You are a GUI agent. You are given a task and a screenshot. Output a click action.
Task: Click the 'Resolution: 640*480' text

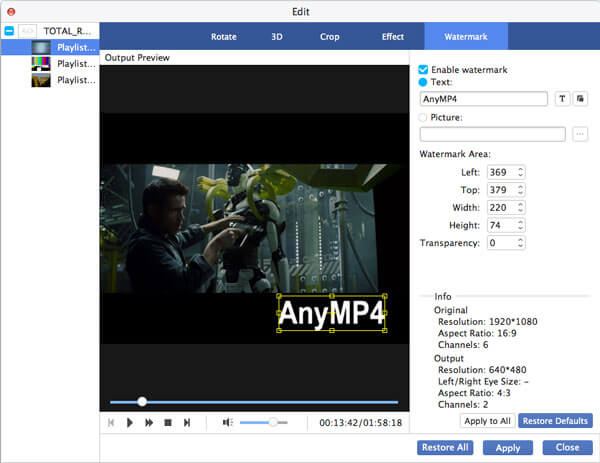click(482, 370)
